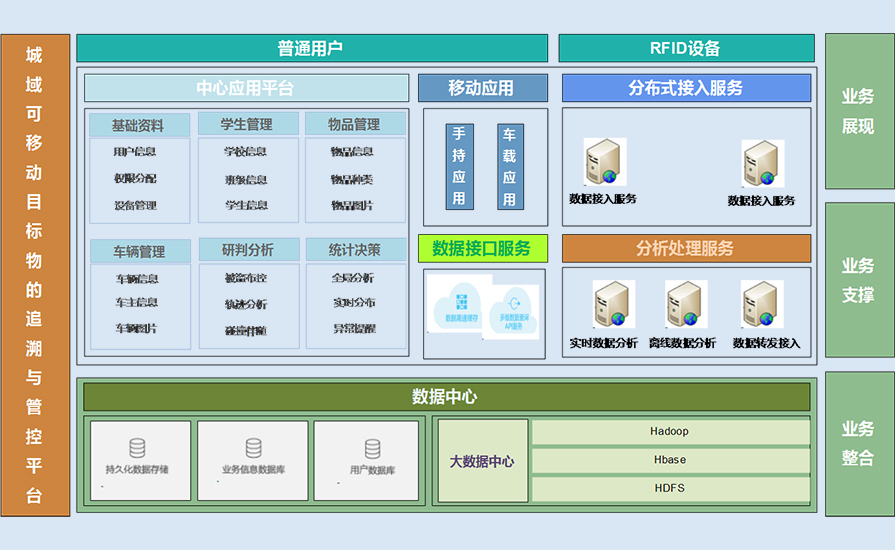Image resolution: width=895 pixels, height=550 pixels.
Task: Click the Hadoop row
Action: (x=670, y=432)
